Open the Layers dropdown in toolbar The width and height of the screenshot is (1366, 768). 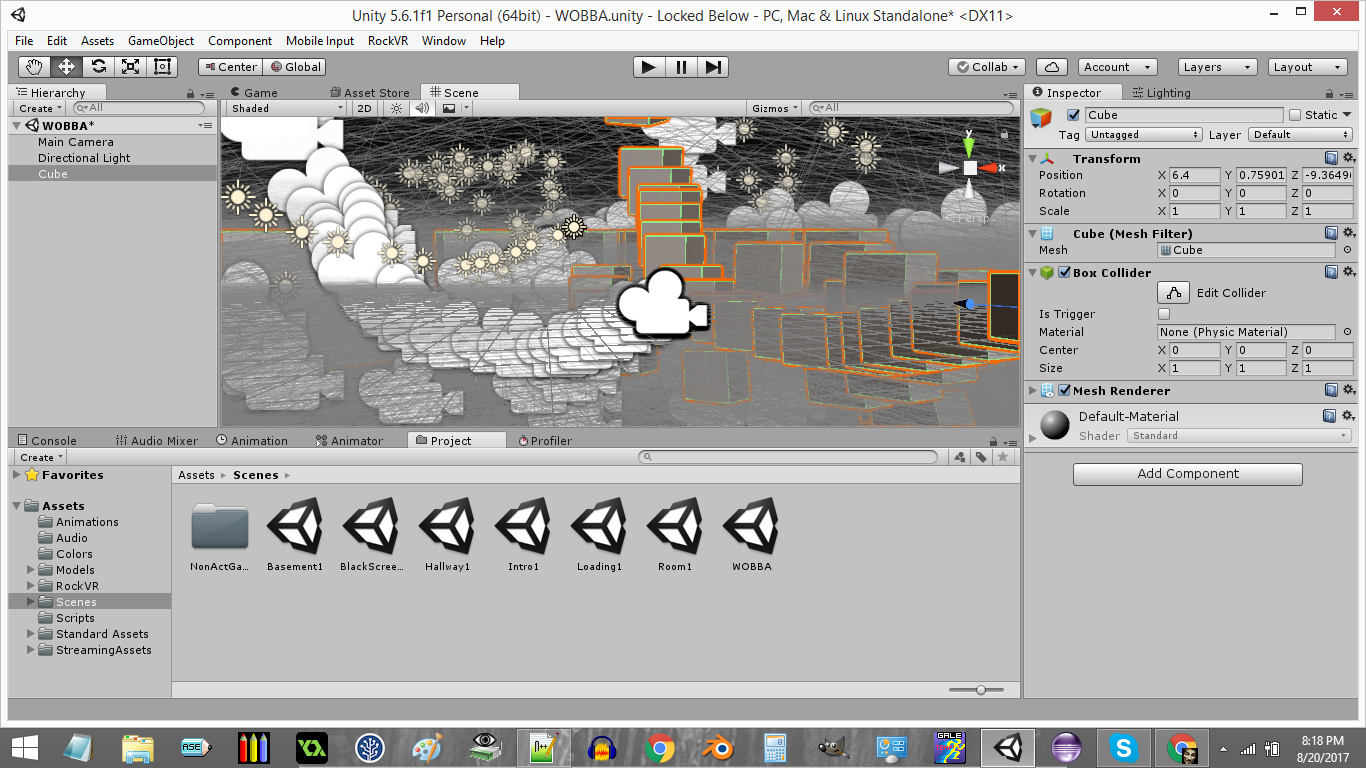(x=1216, y=67)
